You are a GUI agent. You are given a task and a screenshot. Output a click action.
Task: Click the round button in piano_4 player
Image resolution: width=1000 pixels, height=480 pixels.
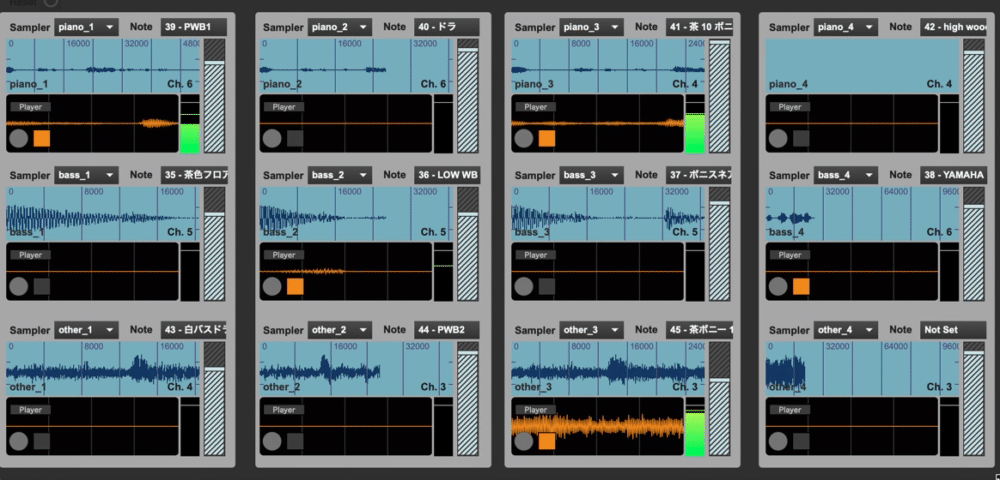point(777,138)
